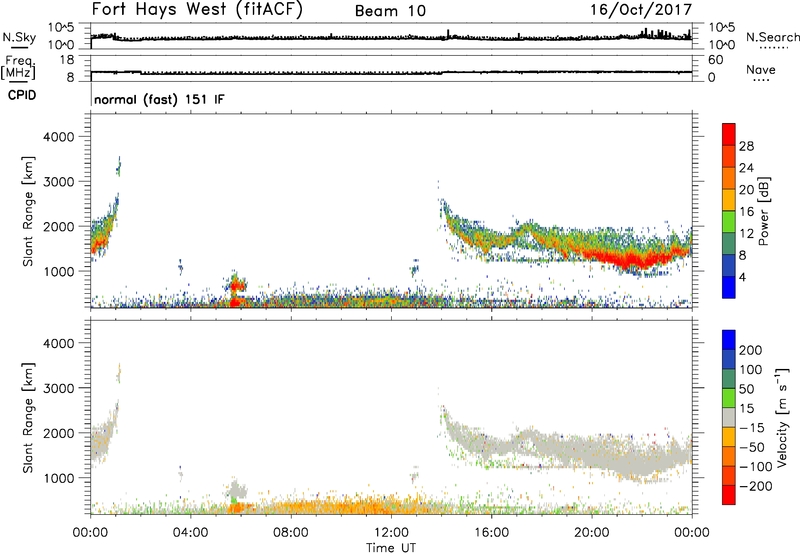Click the 'Time UT' axis label
This screenshot has height=554, width=800.
pyautogui.click(x=391, y=548)
